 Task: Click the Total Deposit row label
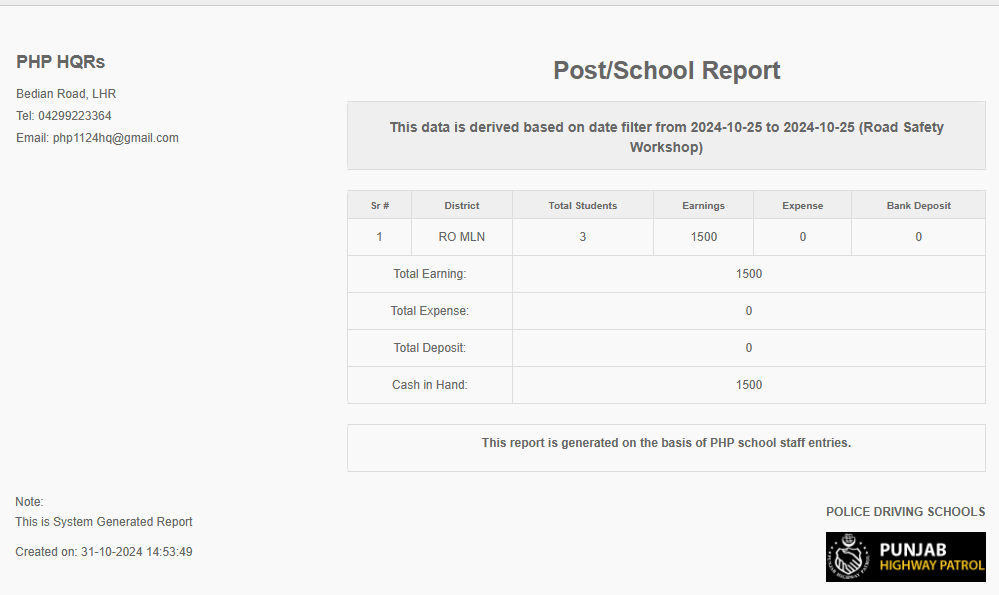(430, 348)
